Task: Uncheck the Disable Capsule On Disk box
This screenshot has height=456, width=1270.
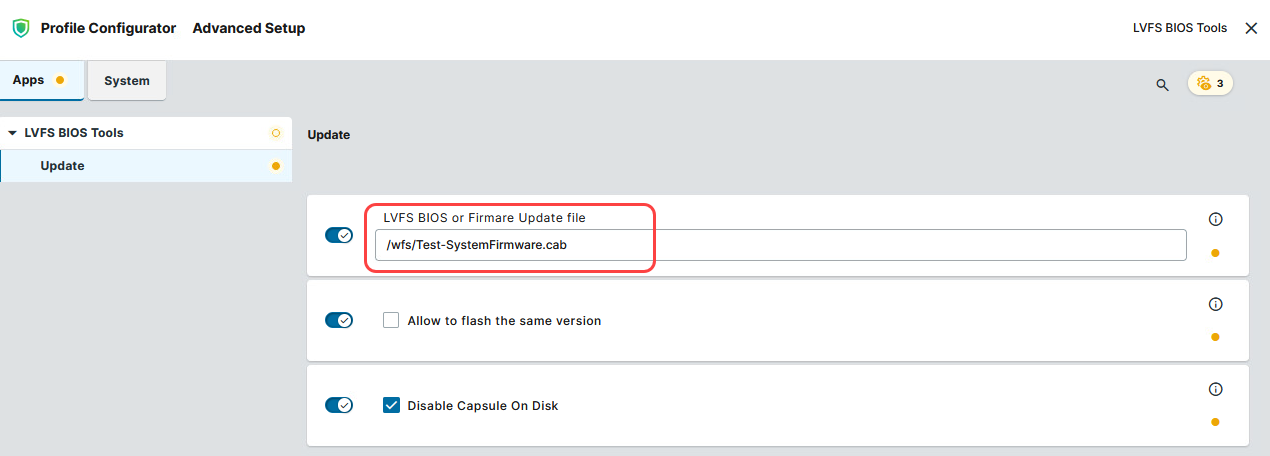Action: (x=392, y=406)
